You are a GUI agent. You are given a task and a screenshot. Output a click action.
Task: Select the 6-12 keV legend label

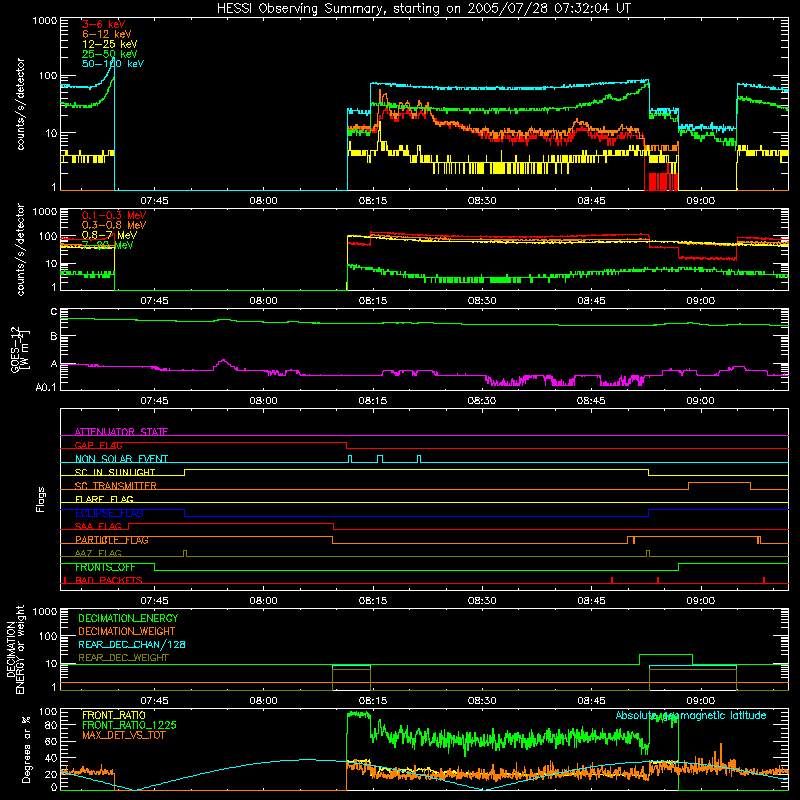[x=106, y=34]
